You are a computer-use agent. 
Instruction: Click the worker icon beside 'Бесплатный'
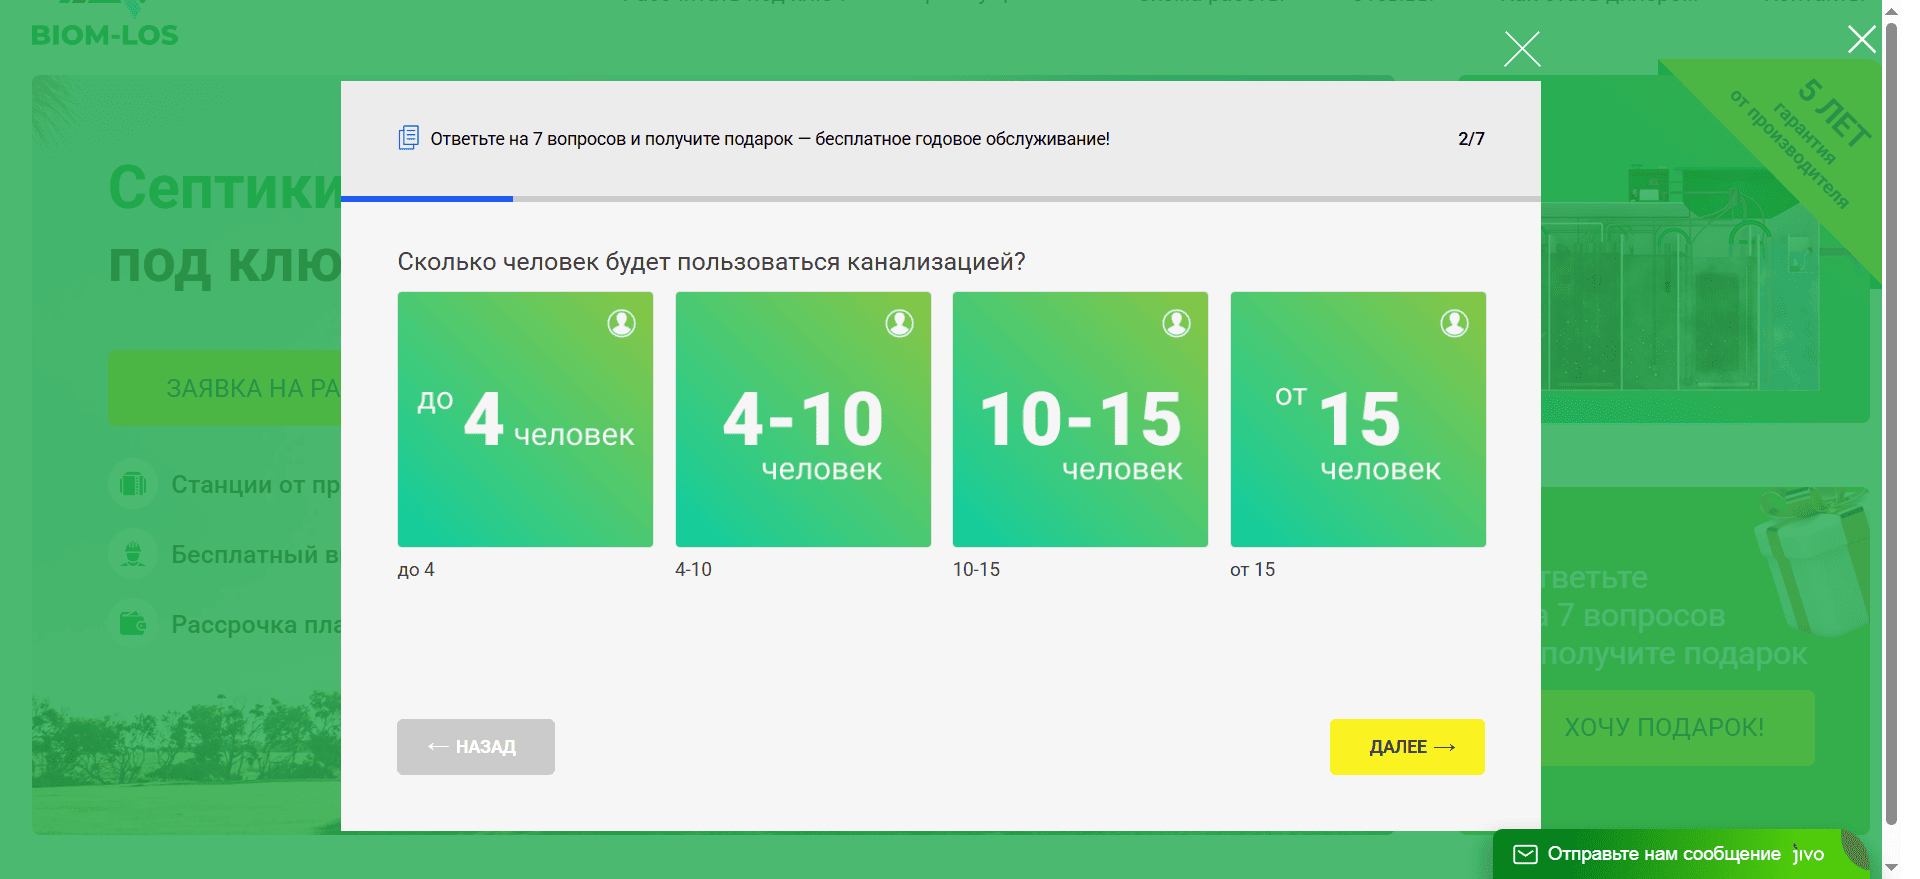point(133,554)
